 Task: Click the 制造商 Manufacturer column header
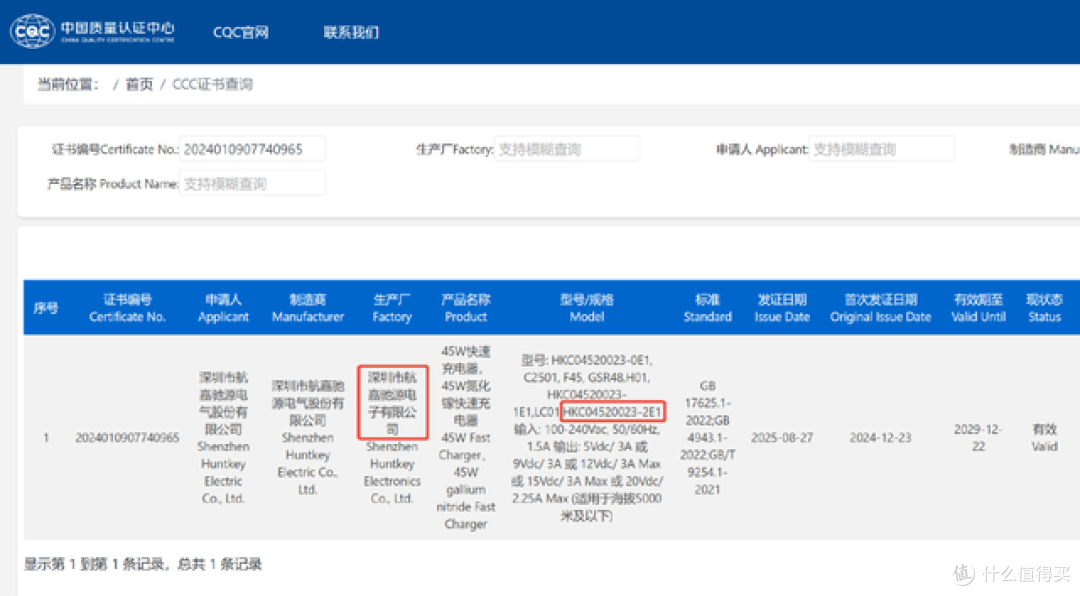tap(308, 308)
